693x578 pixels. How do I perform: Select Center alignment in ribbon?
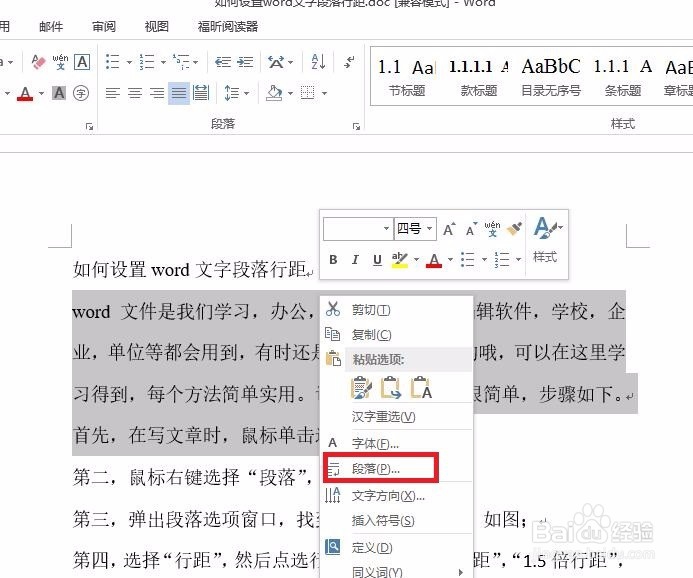pyautogui.click(x=135, y=93)
